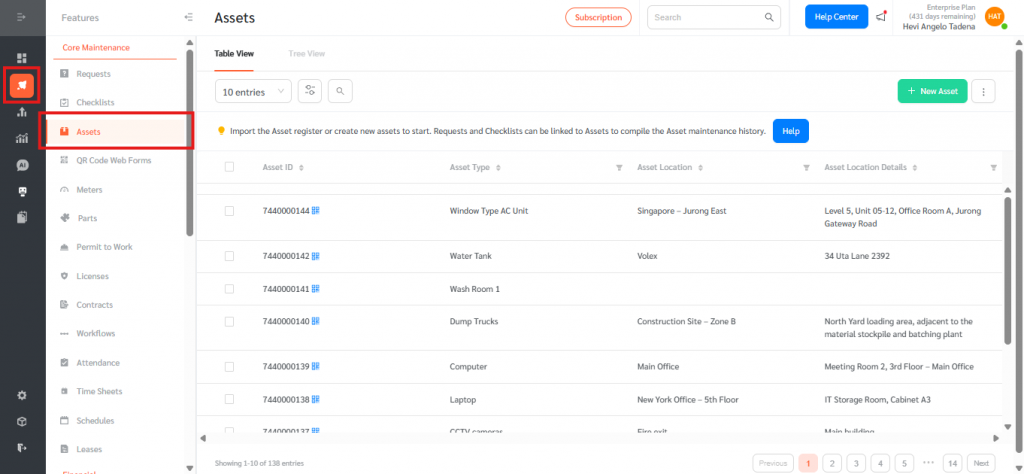Tick the checkbox for asset 7440000142
Image resolution: width=1024 pixels, height=474 pixels.
[x=229, y=256]
